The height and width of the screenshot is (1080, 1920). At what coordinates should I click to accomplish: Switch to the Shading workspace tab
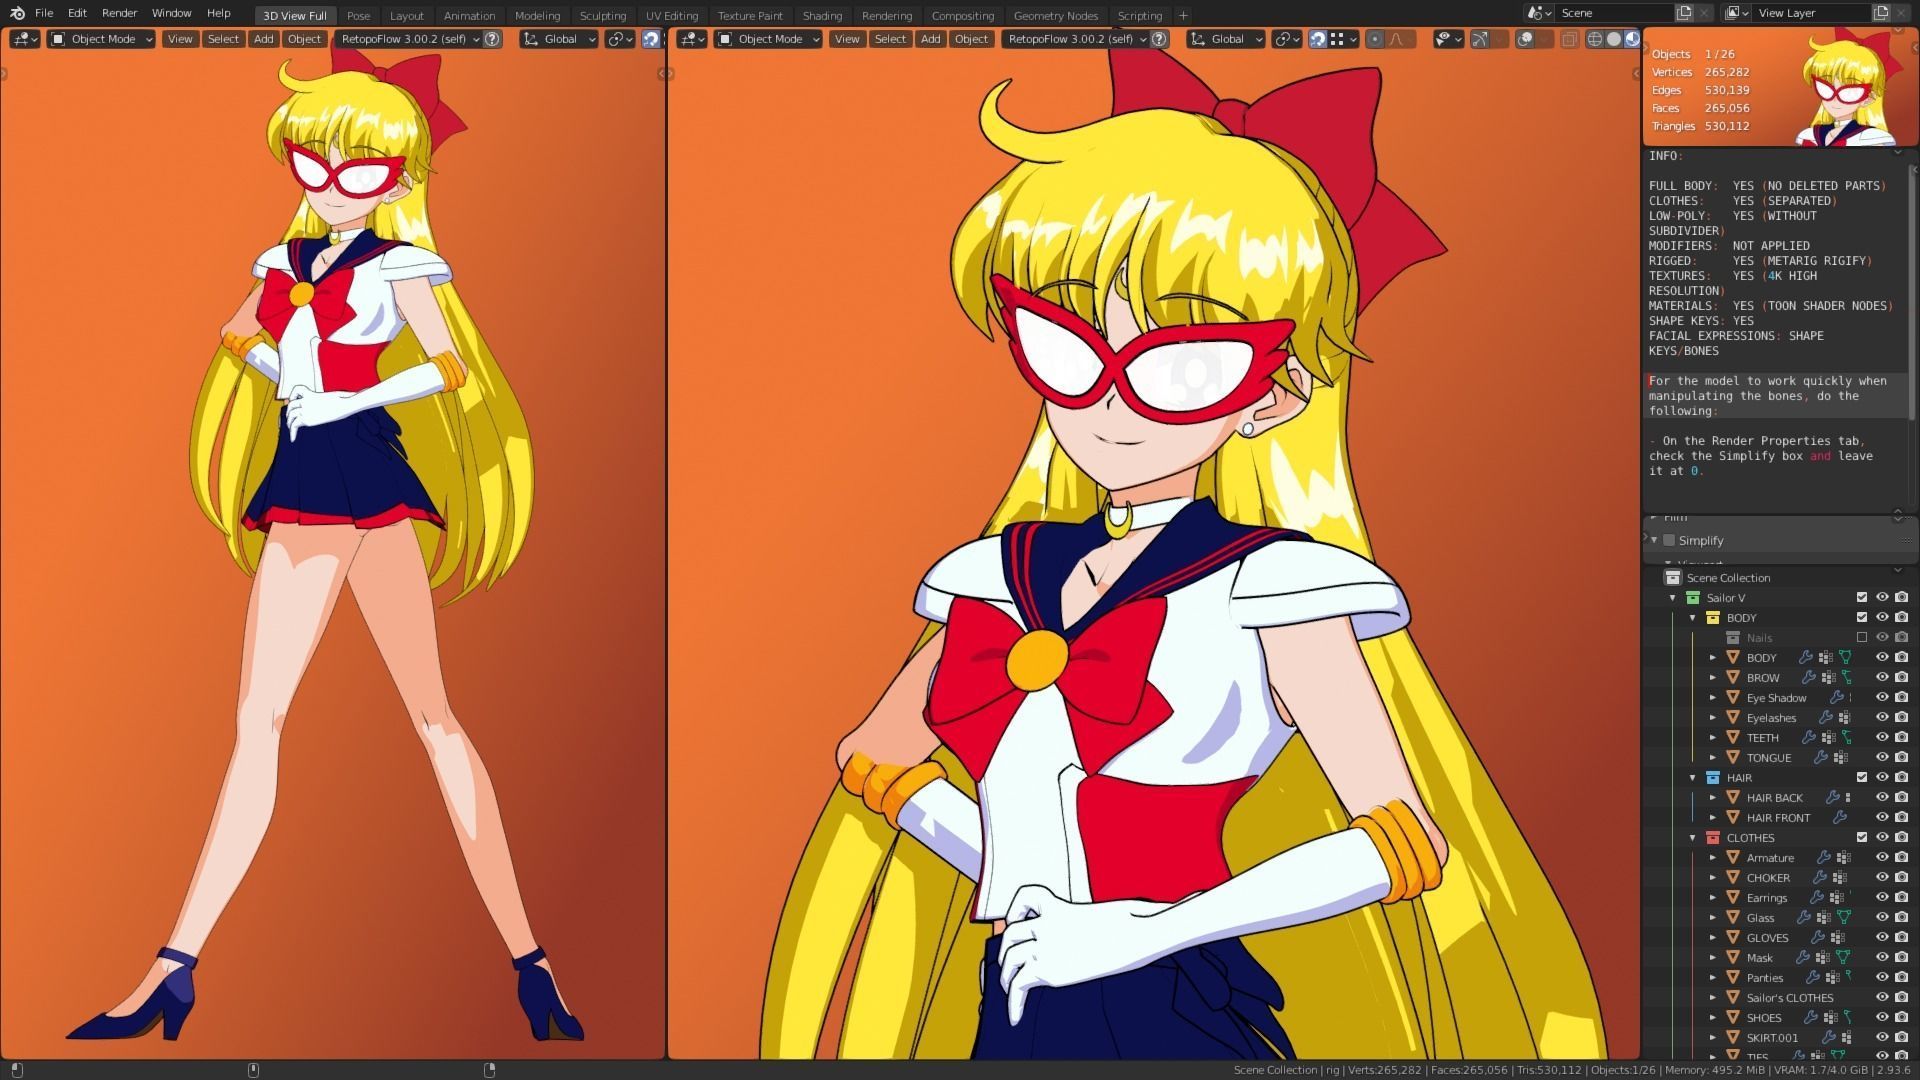[x=822, y=15]
